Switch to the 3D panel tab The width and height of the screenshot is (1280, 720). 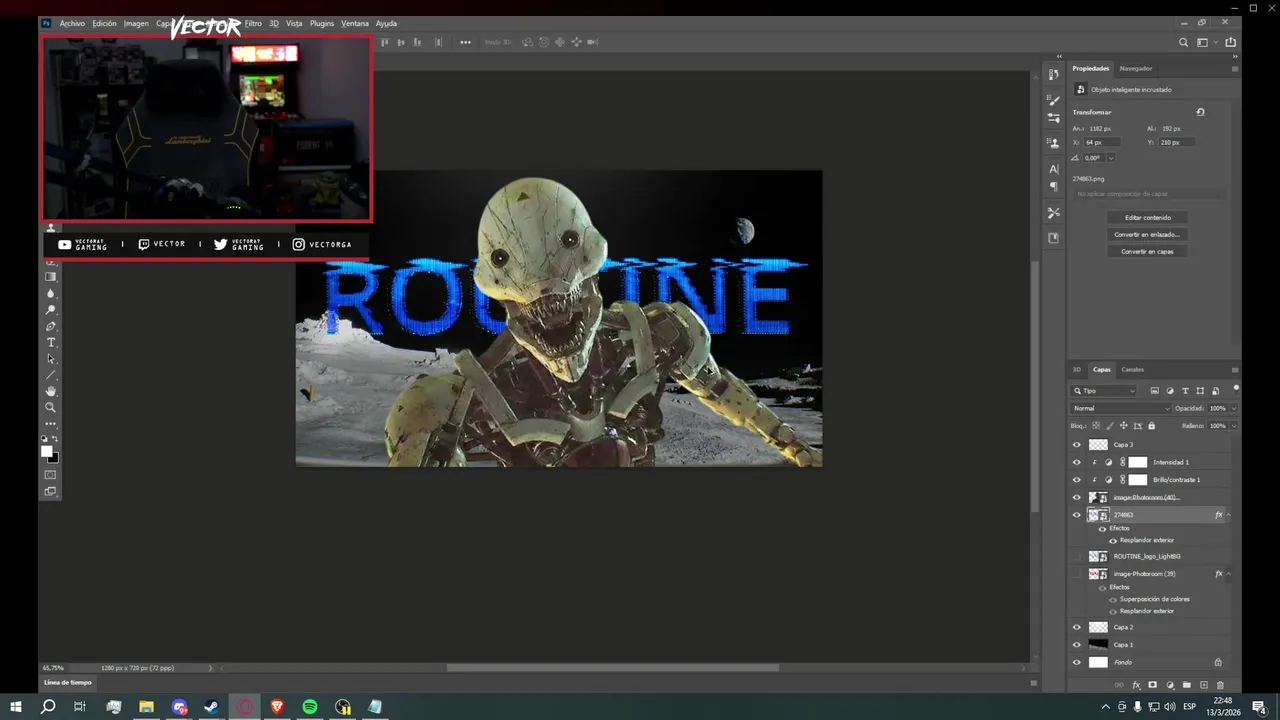click(x=1077, y=369)
